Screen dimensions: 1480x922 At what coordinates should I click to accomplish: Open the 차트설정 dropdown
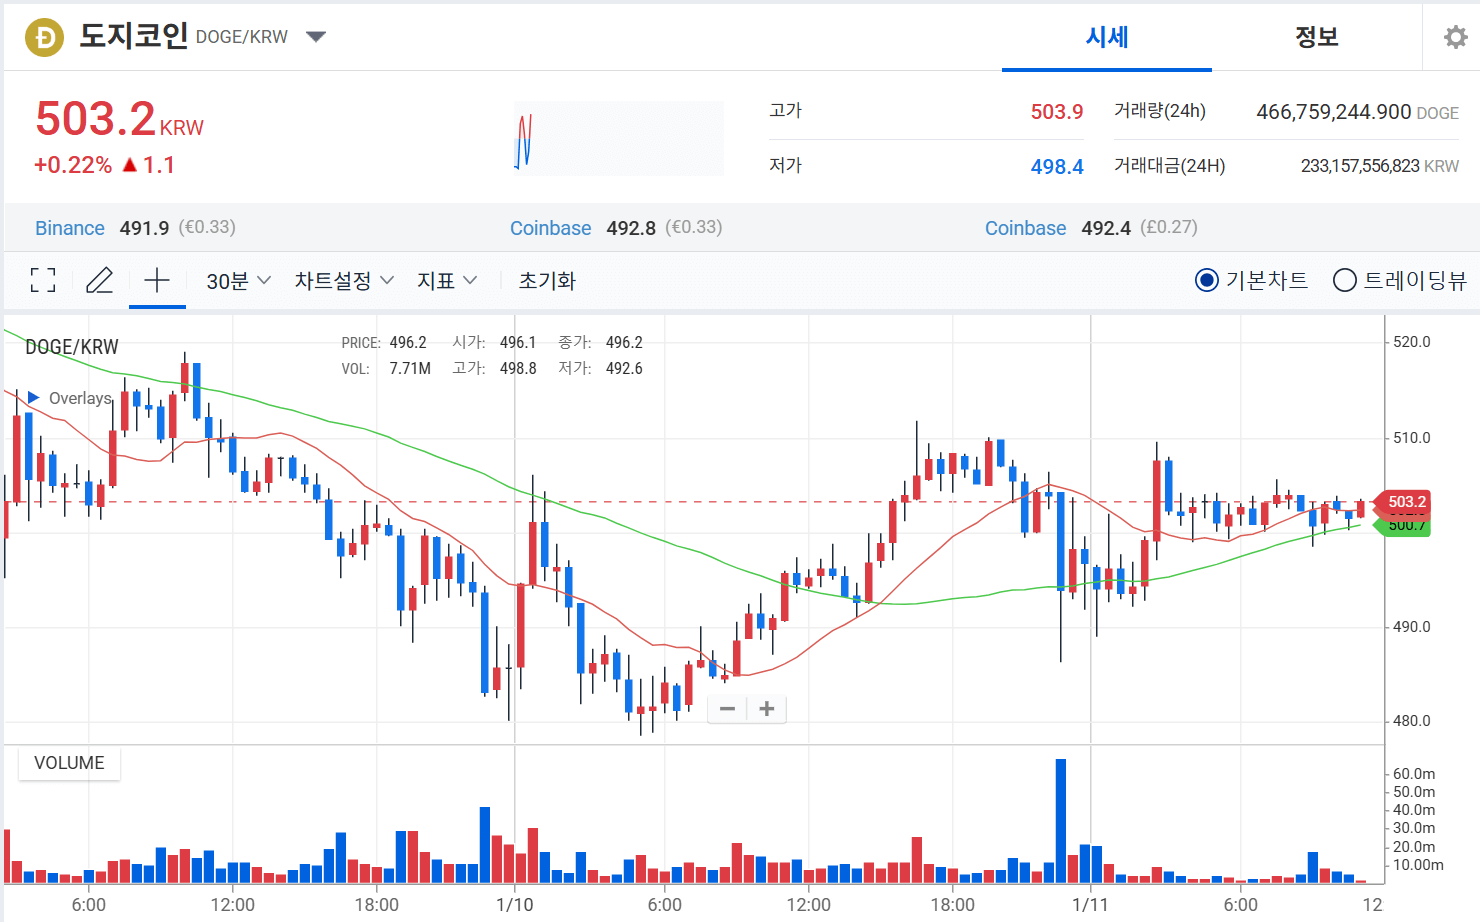click(343, 281)
